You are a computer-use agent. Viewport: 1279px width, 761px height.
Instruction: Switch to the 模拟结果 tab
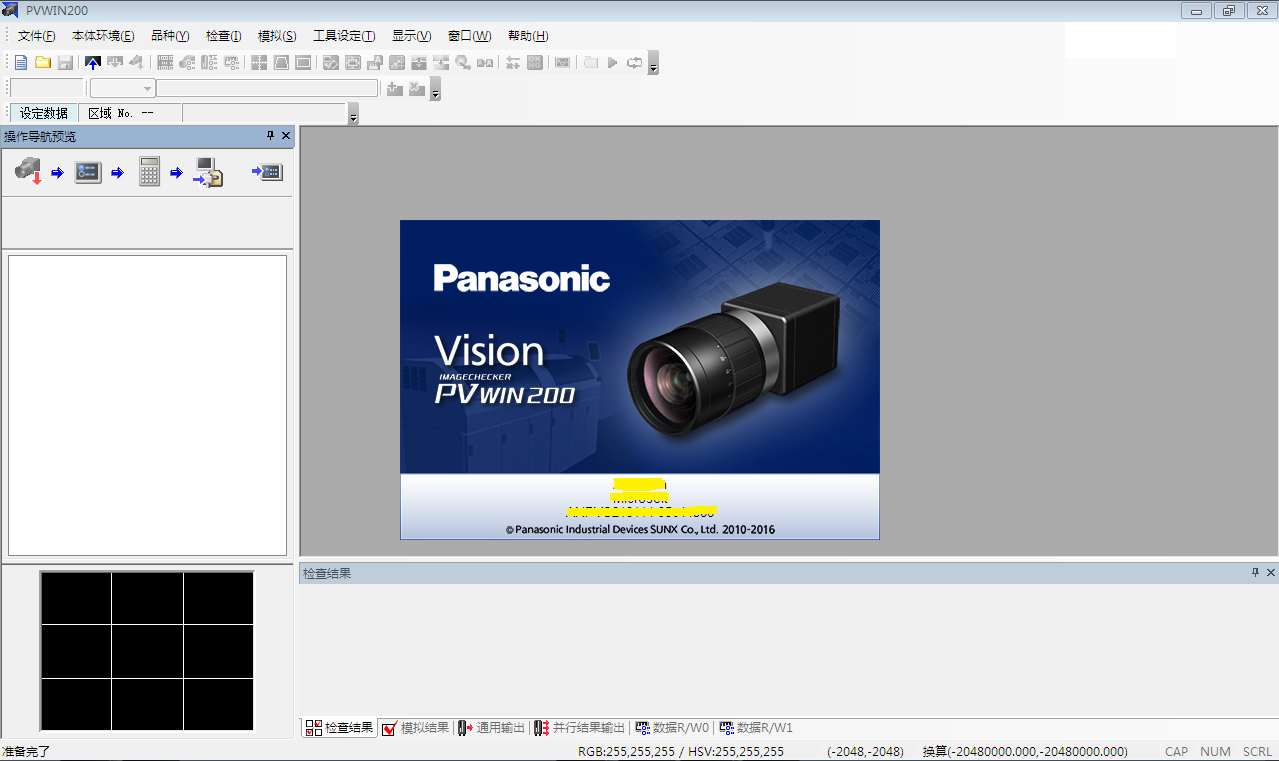click(416, 728)
